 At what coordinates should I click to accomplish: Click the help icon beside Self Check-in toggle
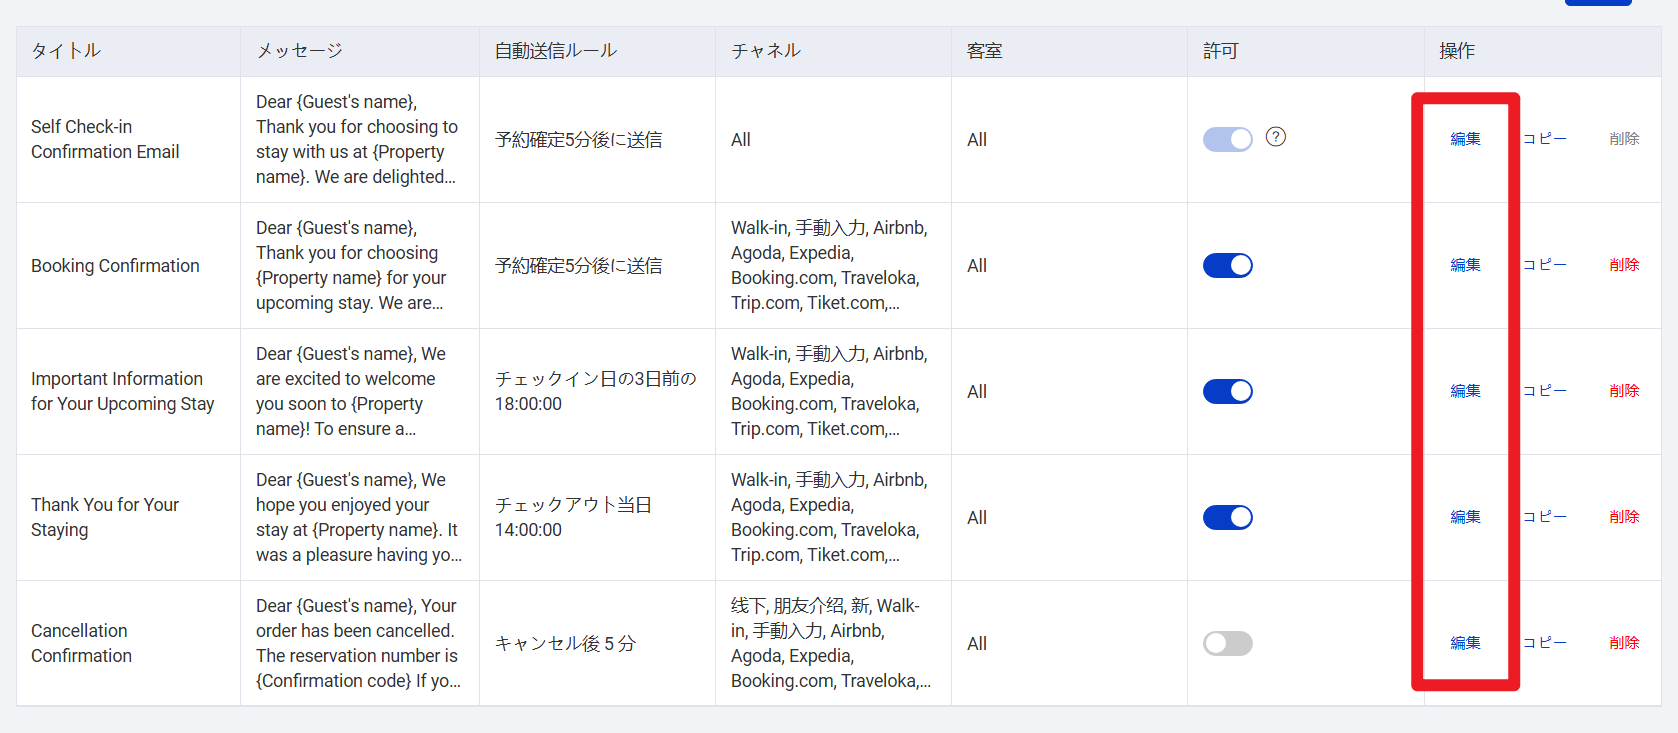[1275, 137]
